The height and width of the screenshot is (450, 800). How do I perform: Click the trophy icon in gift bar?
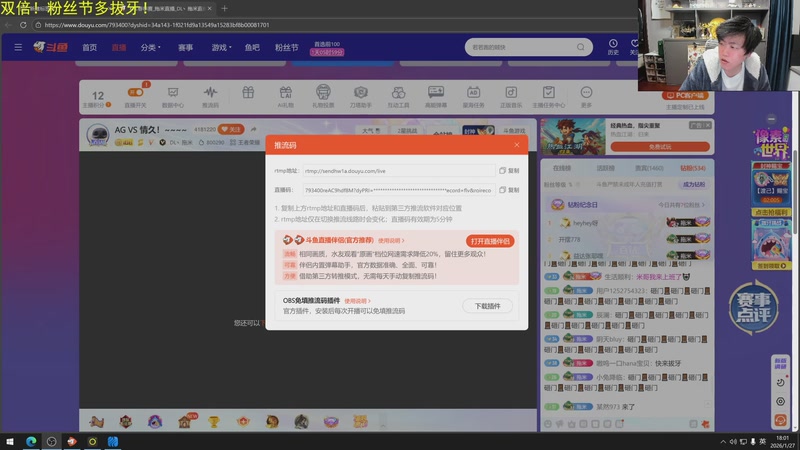pos(214,421)
